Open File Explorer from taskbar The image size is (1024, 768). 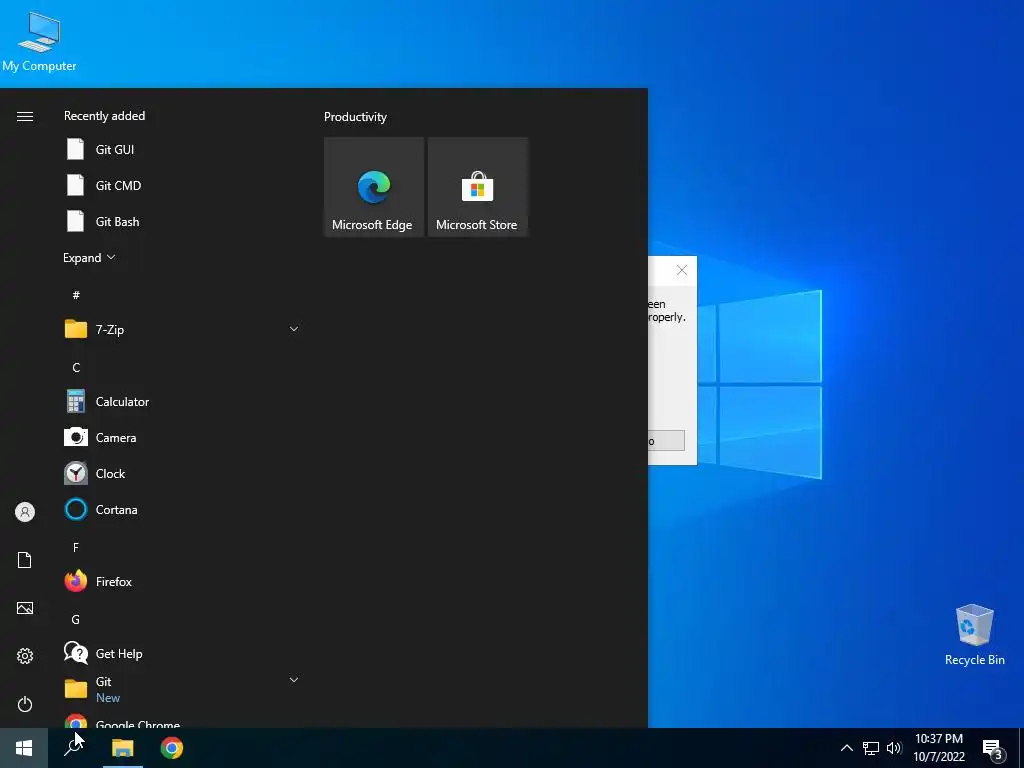click(x=123, y=748)
